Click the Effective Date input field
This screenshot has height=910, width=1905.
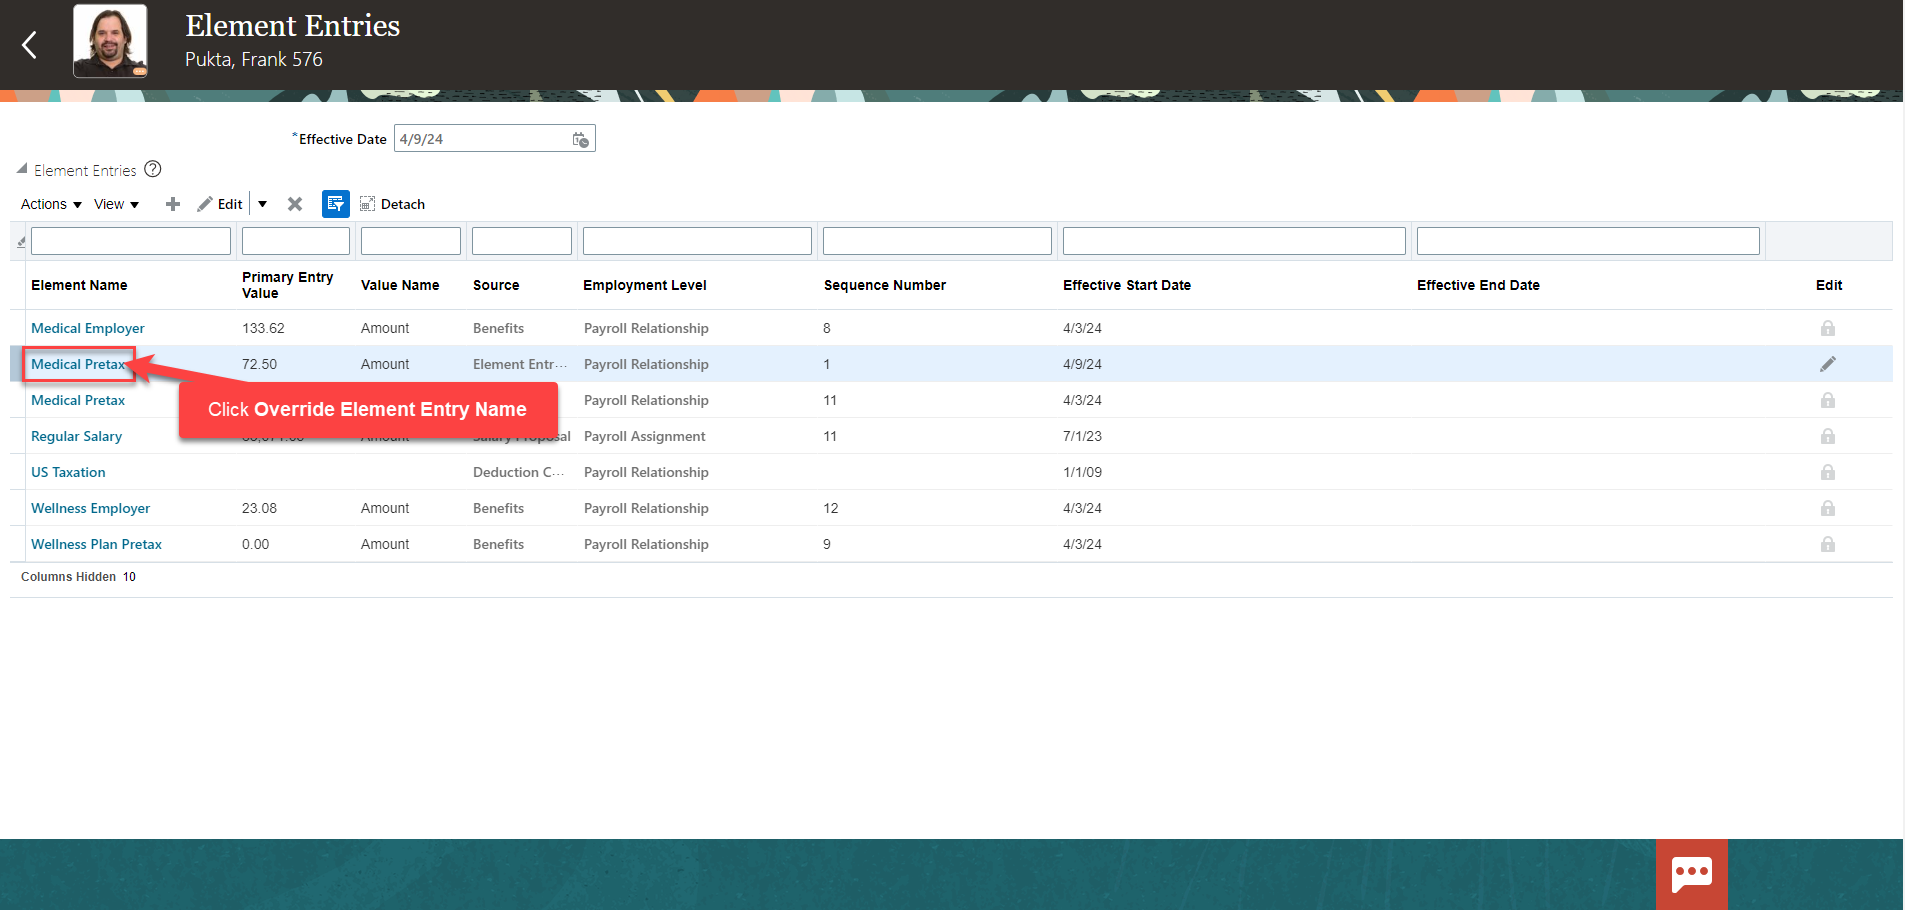482,139
